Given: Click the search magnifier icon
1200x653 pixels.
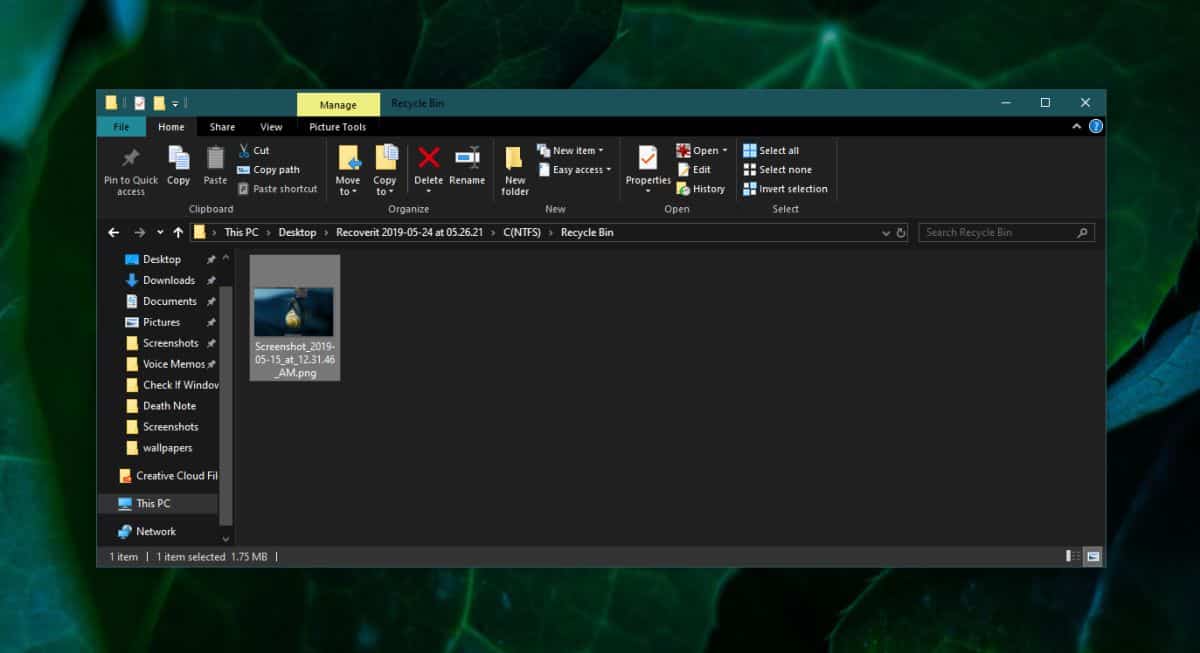Looking at the screenshot, I should (x=1082, y=233).
